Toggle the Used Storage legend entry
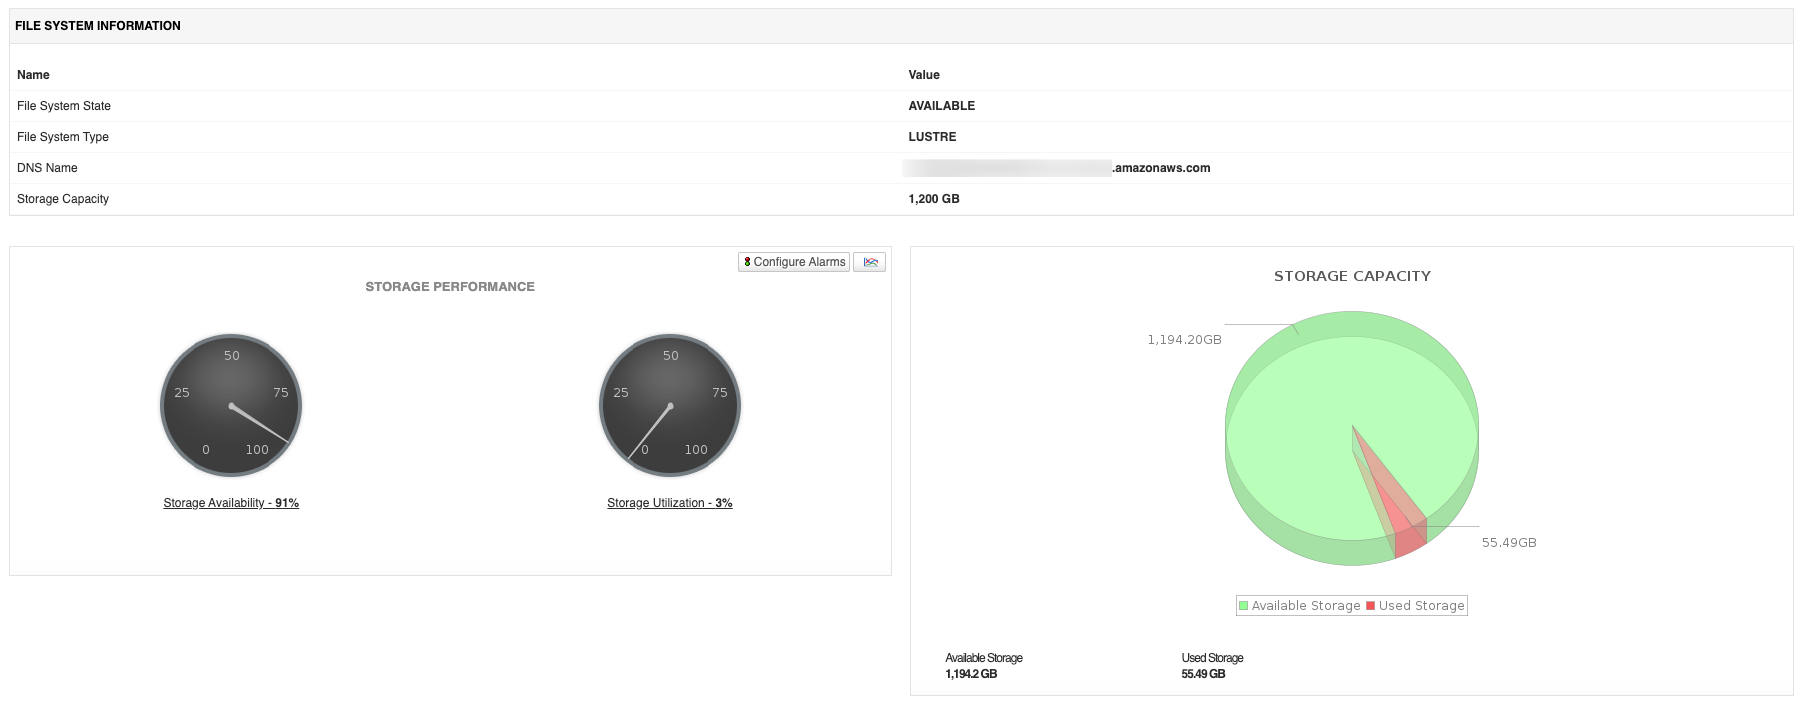 [1415, 606]
